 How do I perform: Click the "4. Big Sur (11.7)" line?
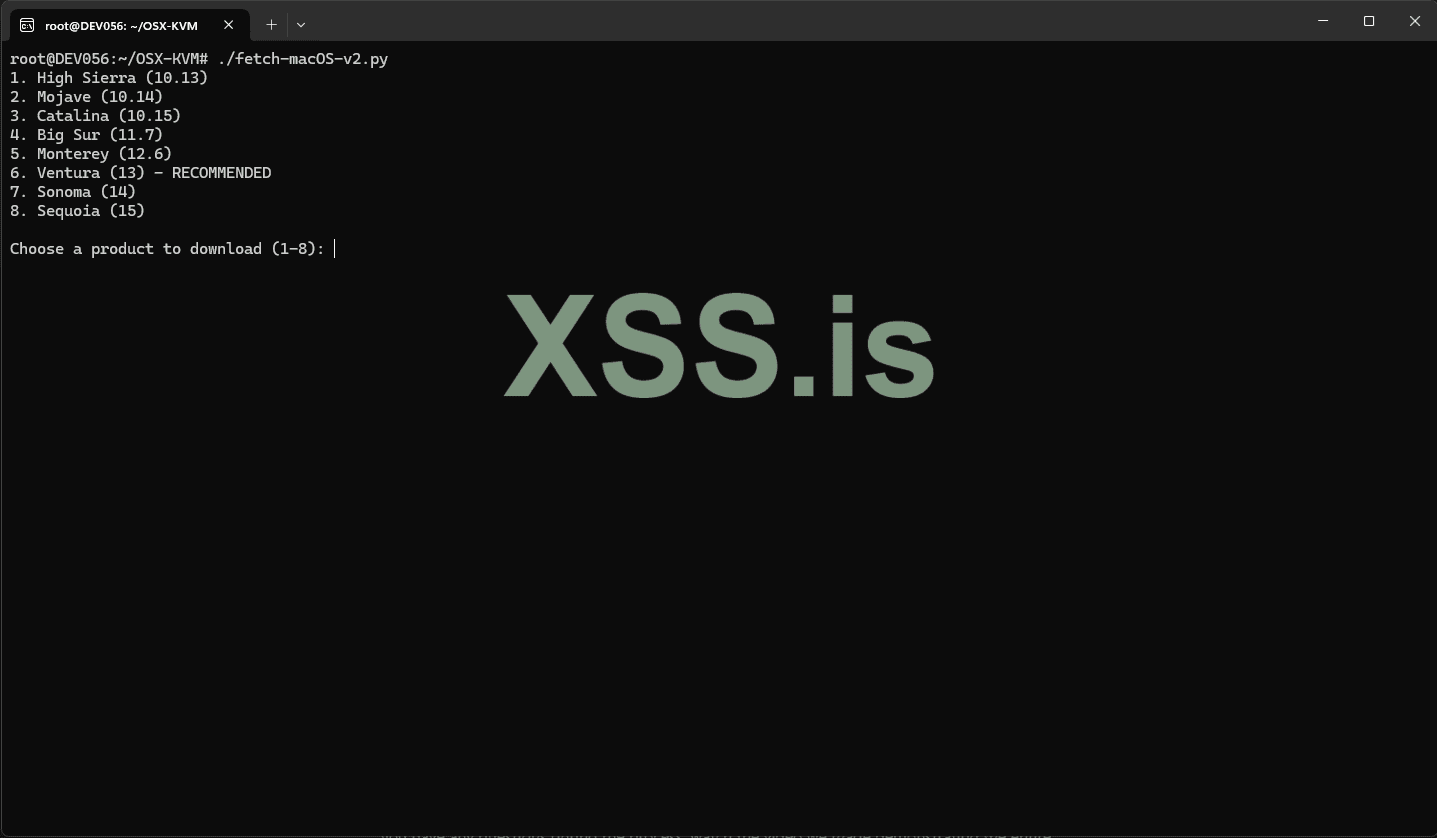[x=86, y=135]
